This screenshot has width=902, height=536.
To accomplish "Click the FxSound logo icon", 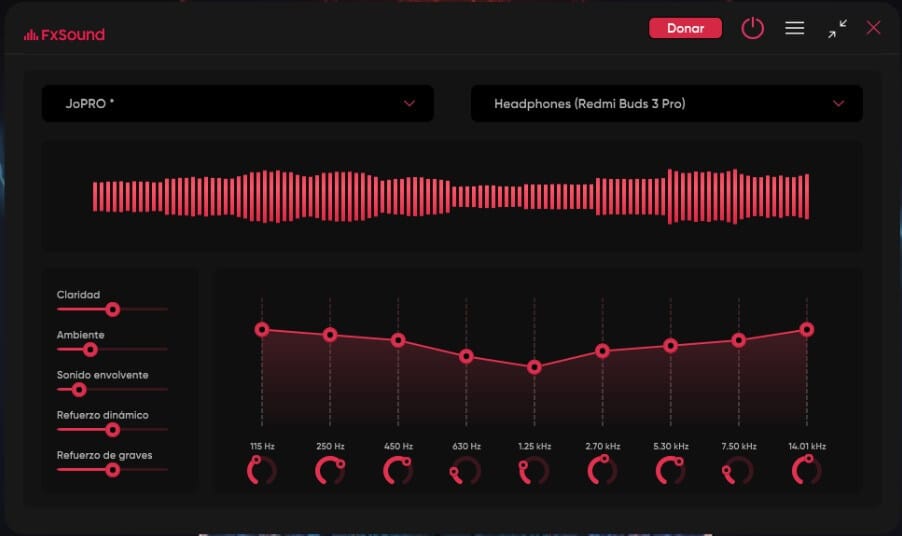I will click(x=31, y=35).
